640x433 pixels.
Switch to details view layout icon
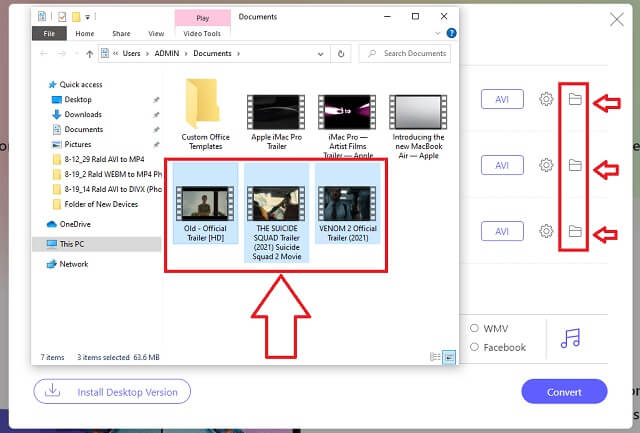(435, 357)
